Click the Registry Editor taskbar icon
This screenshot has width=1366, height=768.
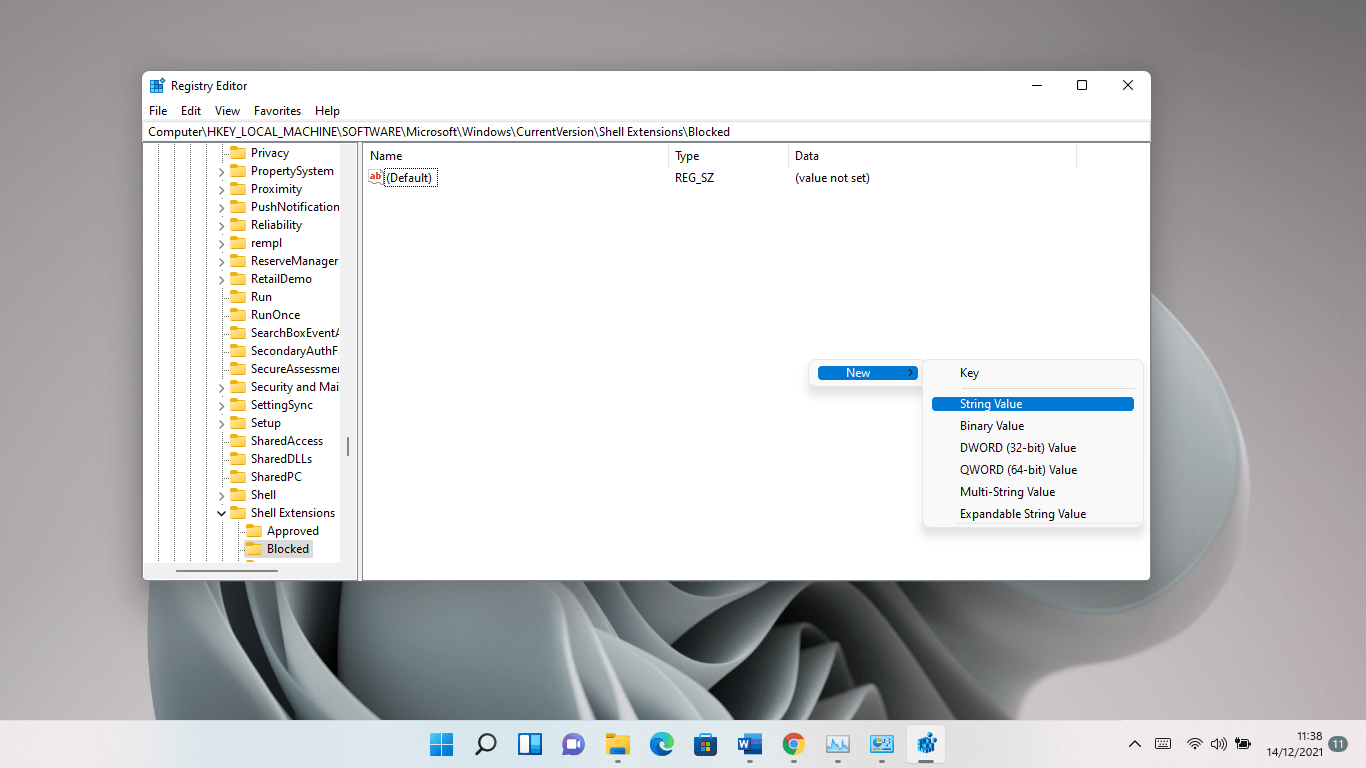925,744
